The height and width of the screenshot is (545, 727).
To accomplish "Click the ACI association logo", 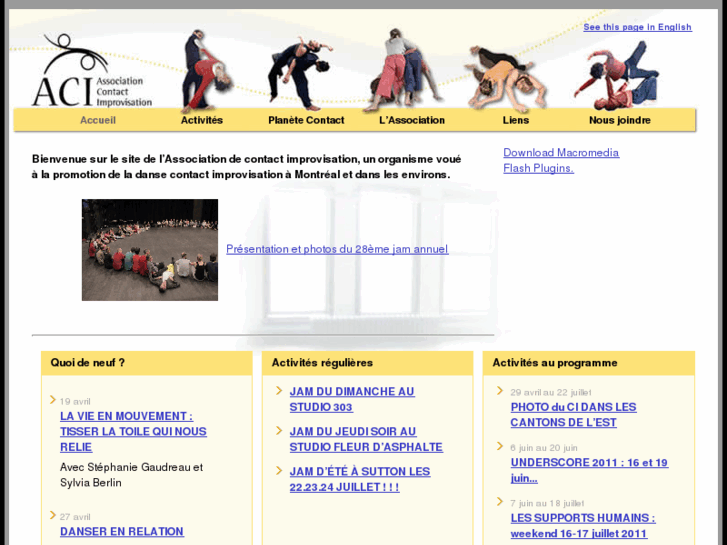I will [92, 71].
